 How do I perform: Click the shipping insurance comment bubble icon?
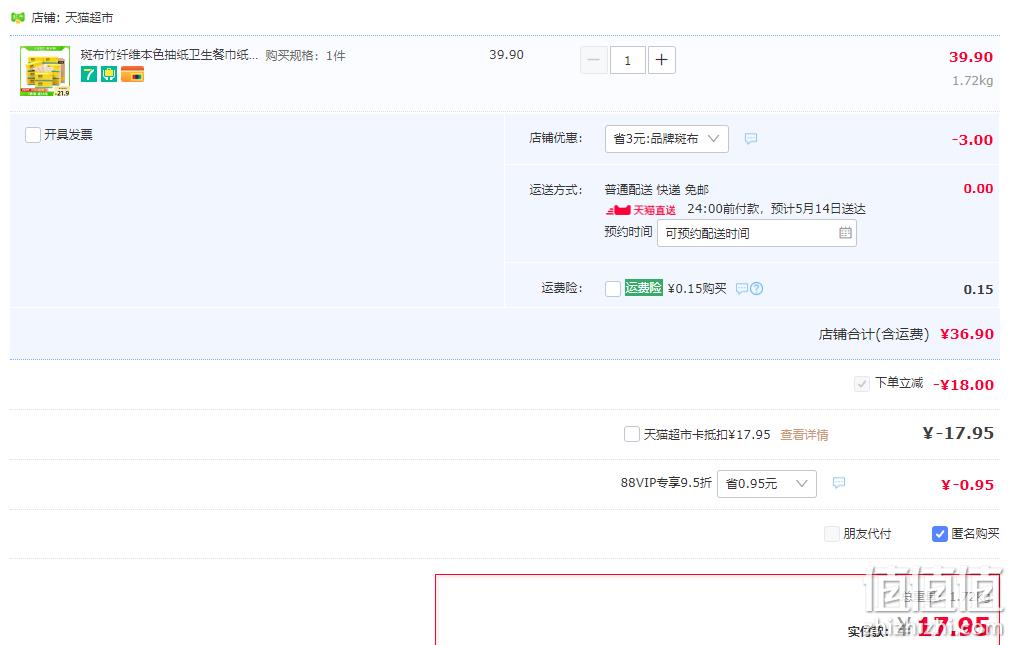[742, 288]
